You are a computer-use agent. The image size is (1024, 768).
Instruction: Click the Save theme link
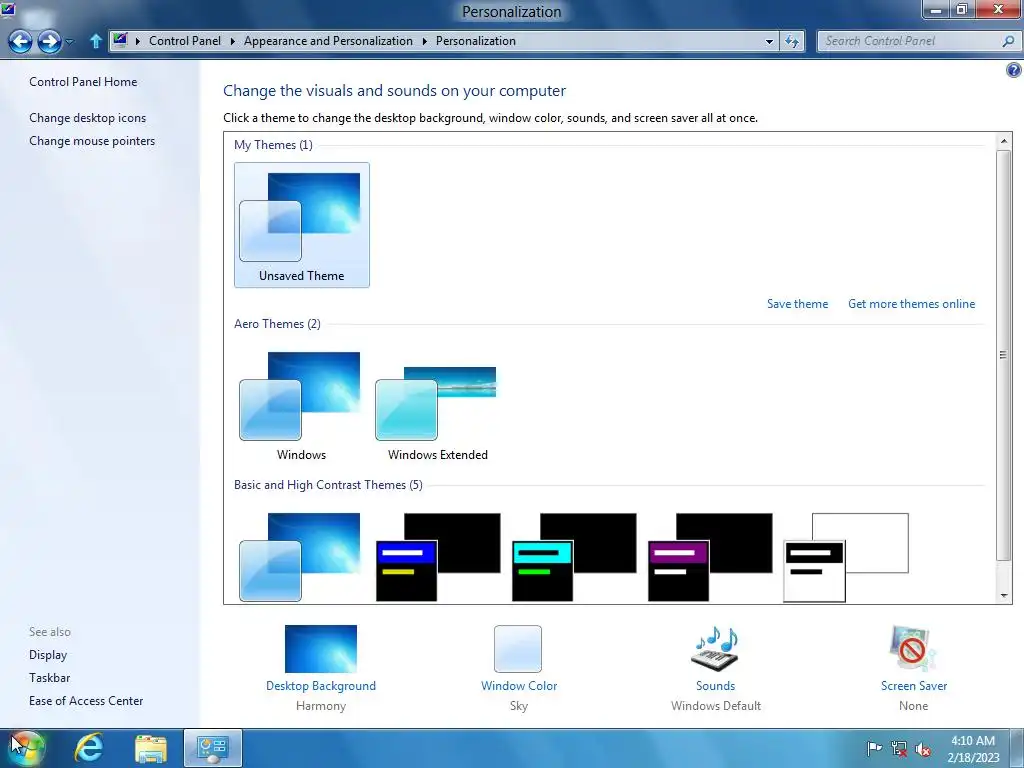pyautogui.click(x=797, y=304)
